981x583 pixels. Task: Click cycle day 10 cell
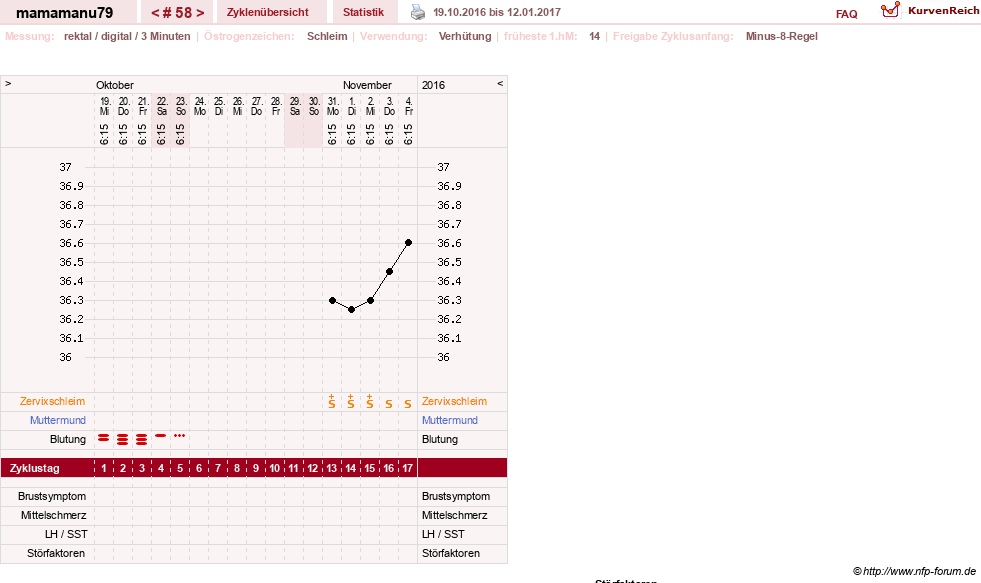[x=275, y=468]
